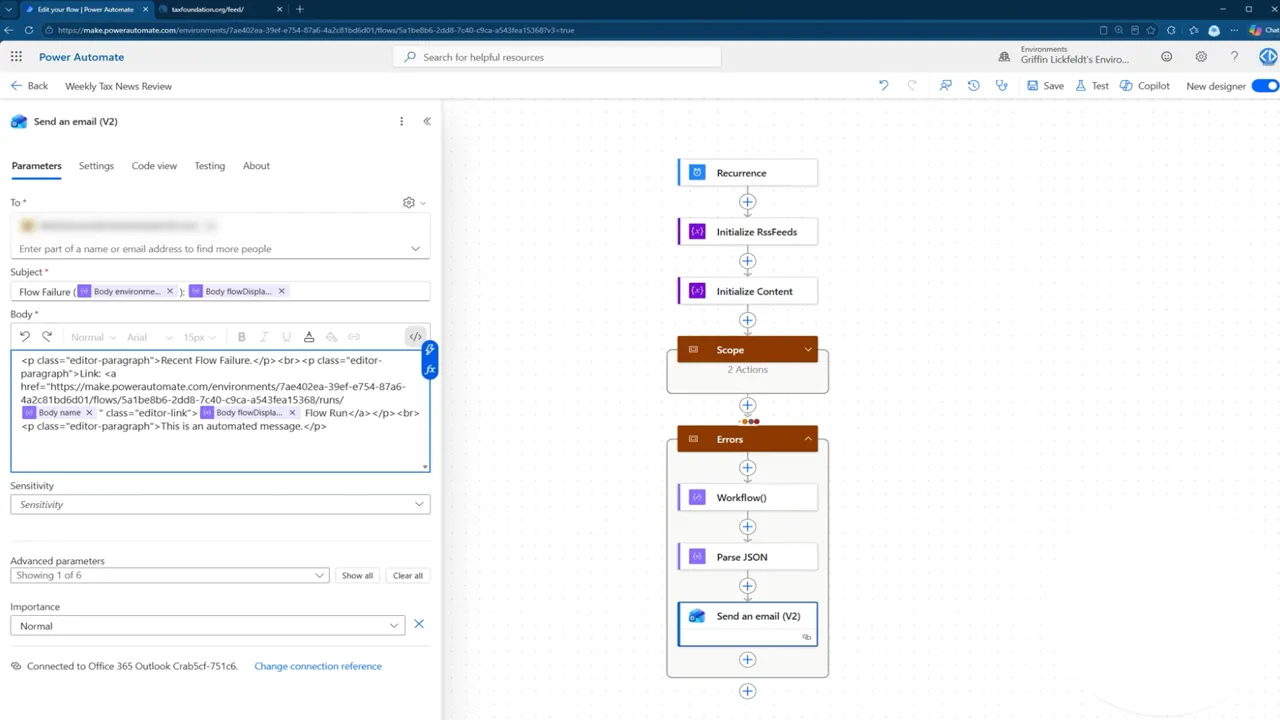Viewport: 1280px width, 720px height.
Task: Switch to the Code view tab
Action: click(x=154, y=166)
